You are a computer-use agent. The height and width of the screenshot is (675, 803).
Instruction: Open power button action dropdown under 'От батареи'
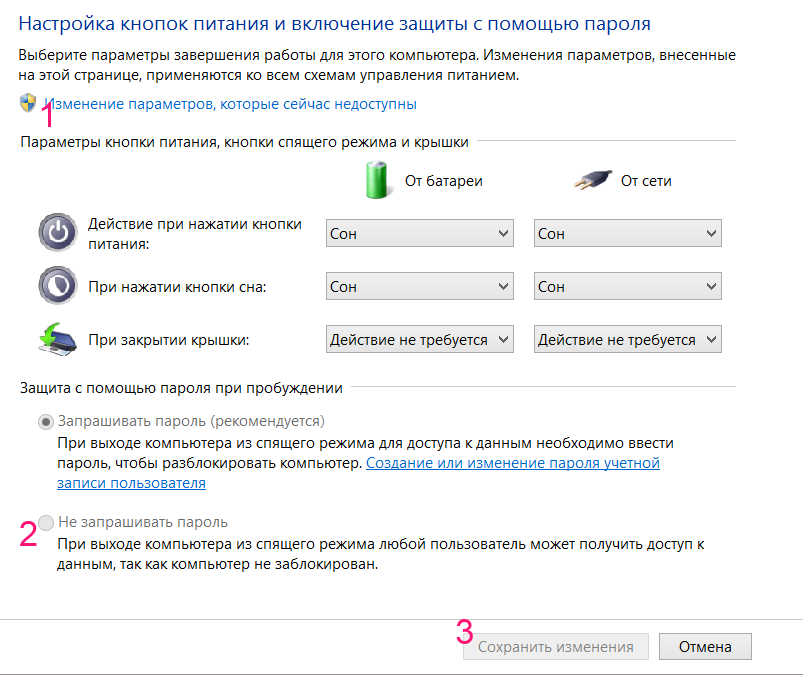click(x=419, y=233)
